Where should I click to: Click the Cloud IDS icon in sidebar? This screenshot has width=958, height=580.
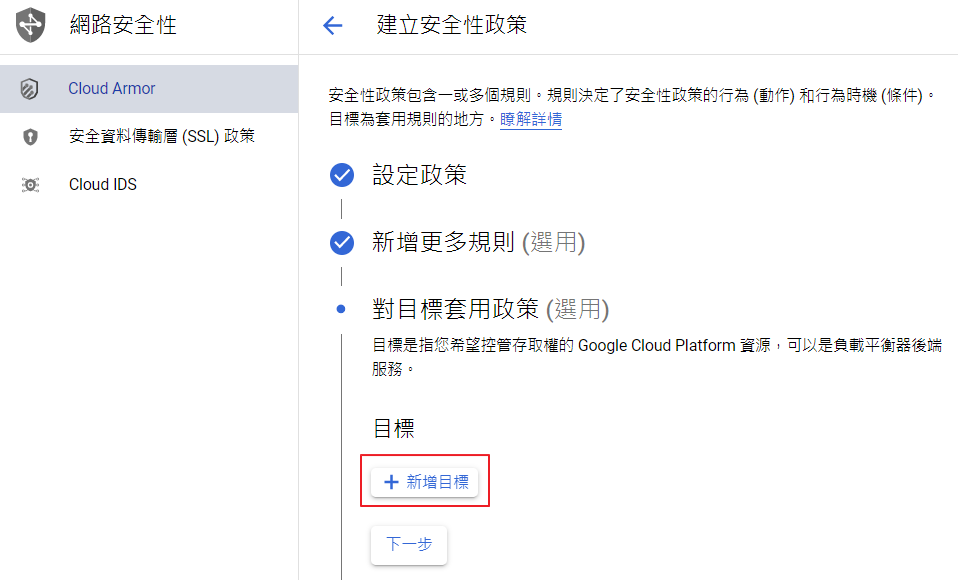point(30,185)
